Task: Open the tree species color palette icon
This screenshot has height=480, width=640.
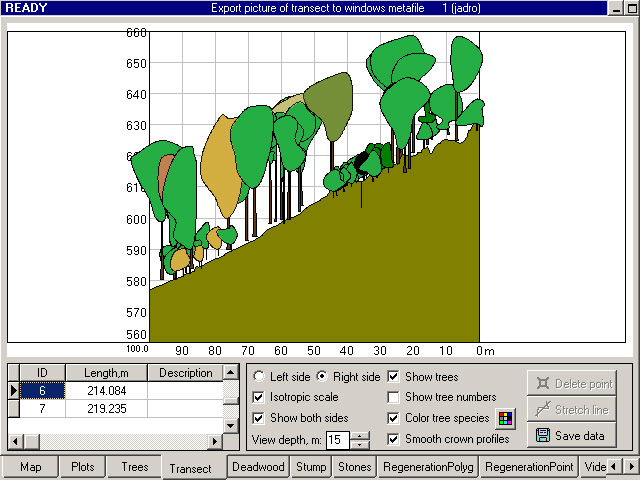Action: 505,418
